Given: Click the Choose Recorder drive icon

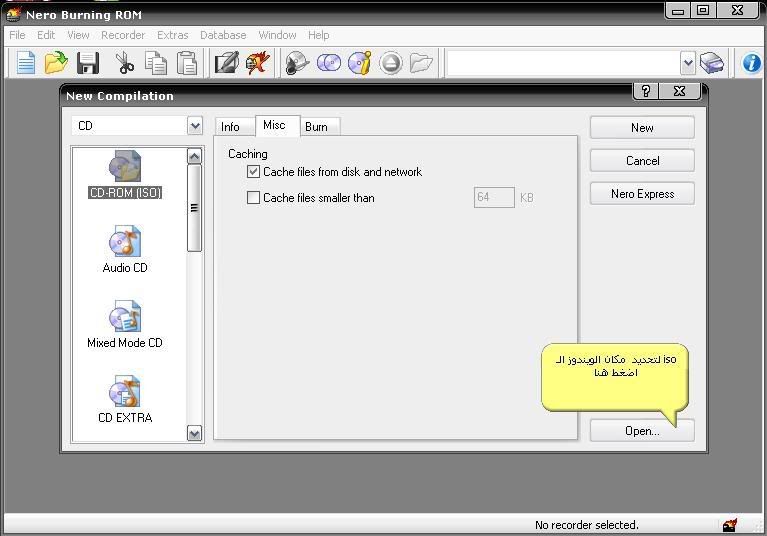Looking at the screenshot, I should (x=712, y=63).
